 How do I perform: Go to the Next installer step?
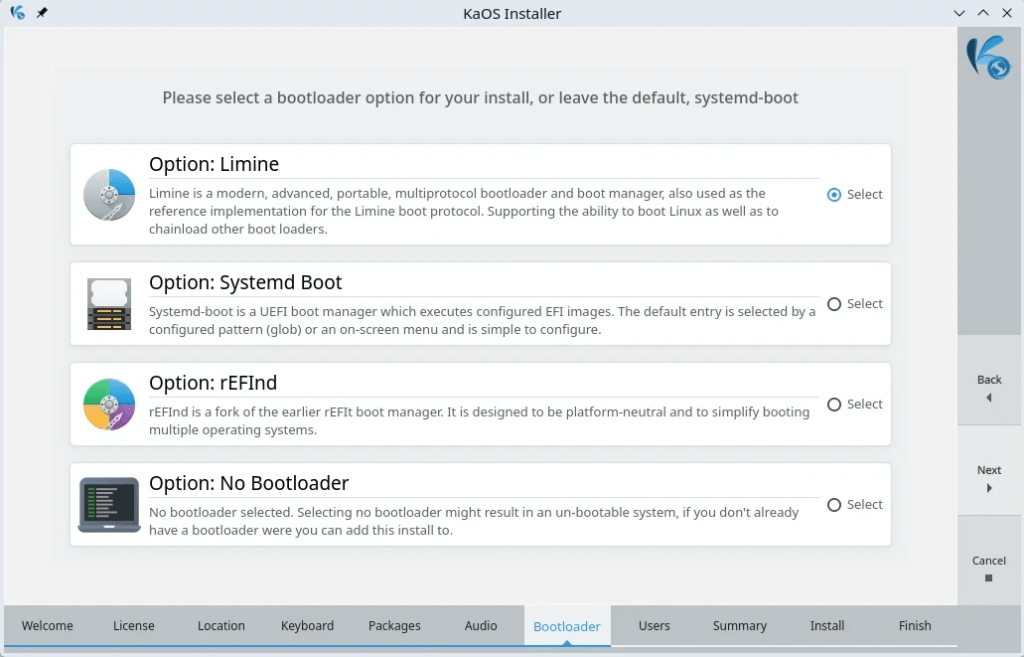pyautogui.click(x=989, y=478)
